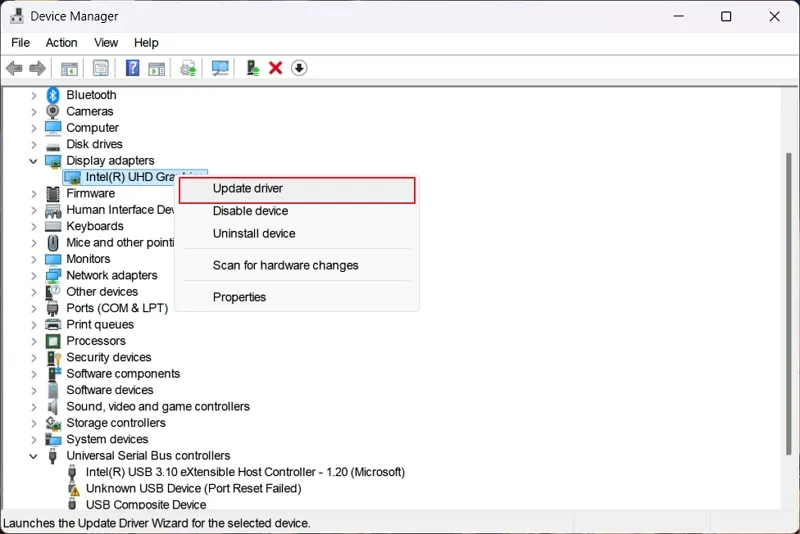
Task: Select Mice and other pointing devices
Action: click(x=120, y=243)
